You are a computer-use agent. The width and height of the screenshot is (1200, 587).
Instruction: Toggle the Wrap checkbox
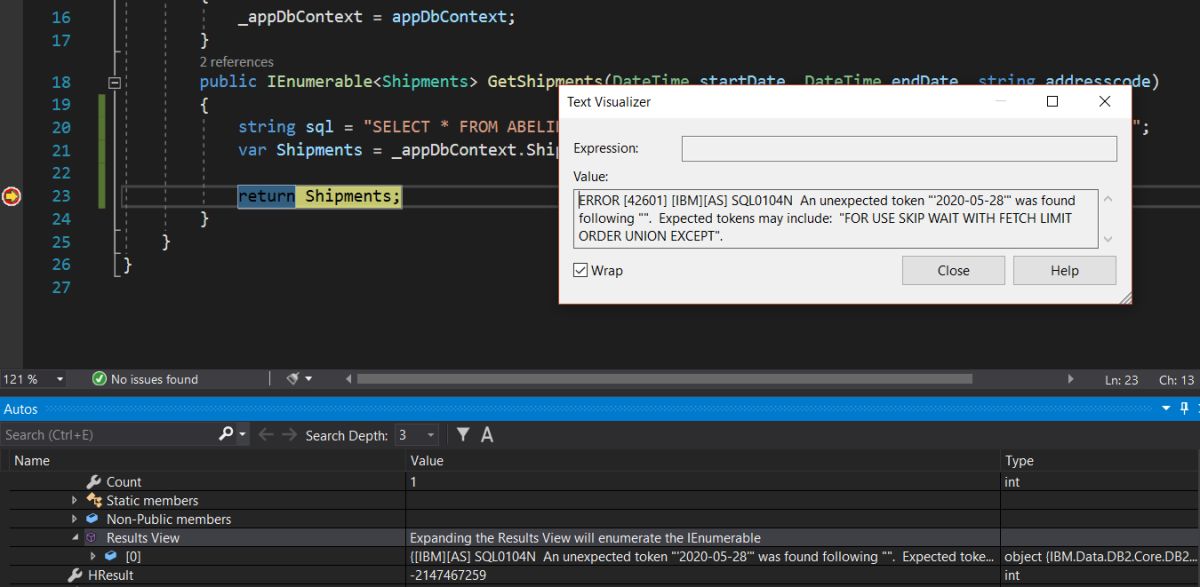580,270
